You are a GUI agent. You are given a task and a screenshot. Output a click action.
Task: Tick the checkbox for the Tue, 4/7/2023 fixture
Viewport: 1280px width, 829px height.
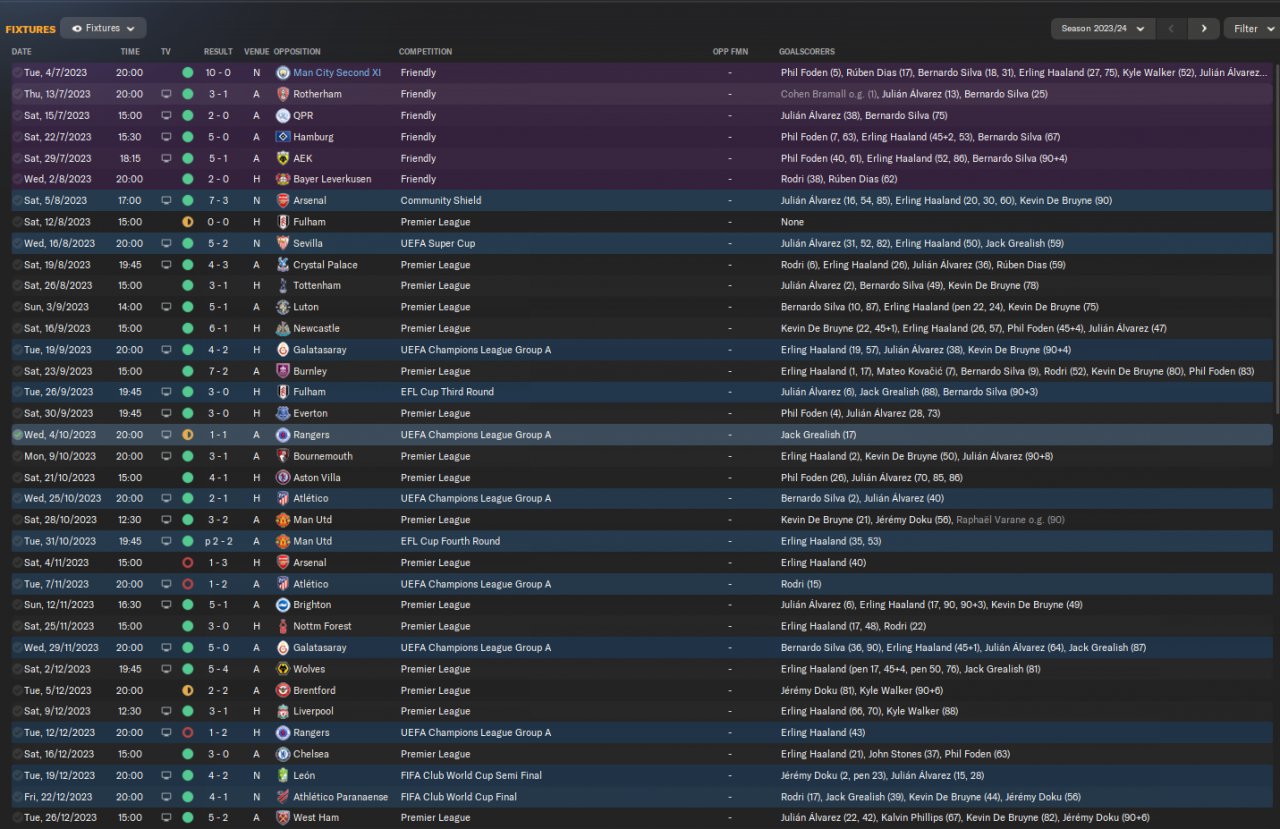pyautogui.click(x=17, y=73)
